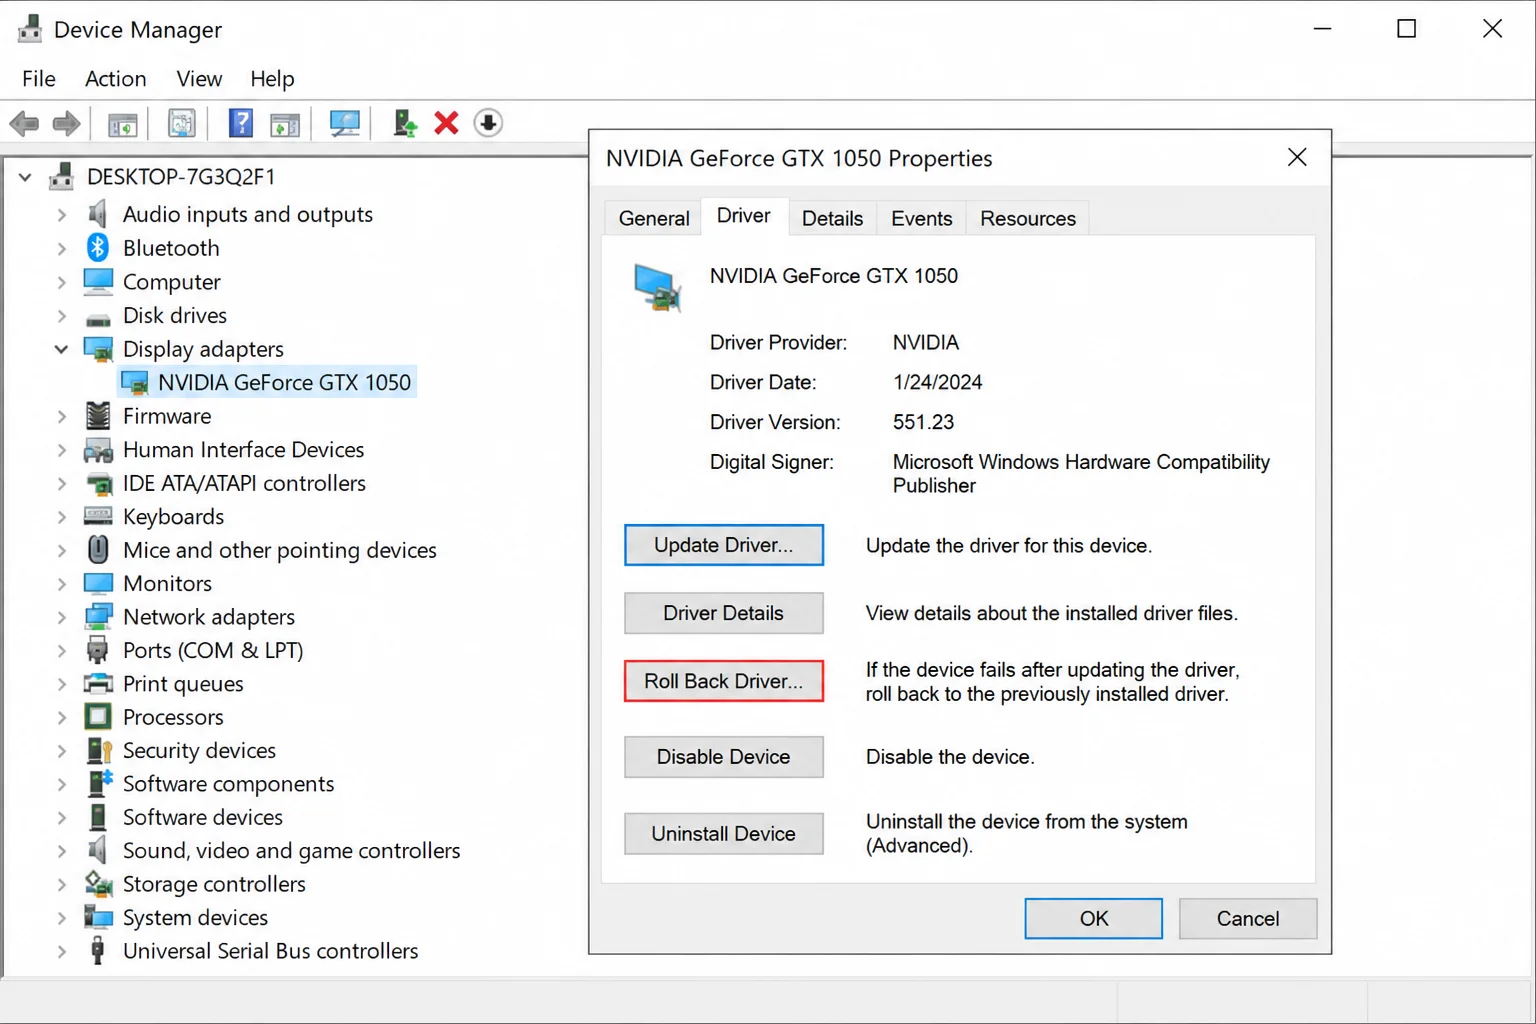Expand the Monitors category

61,583
